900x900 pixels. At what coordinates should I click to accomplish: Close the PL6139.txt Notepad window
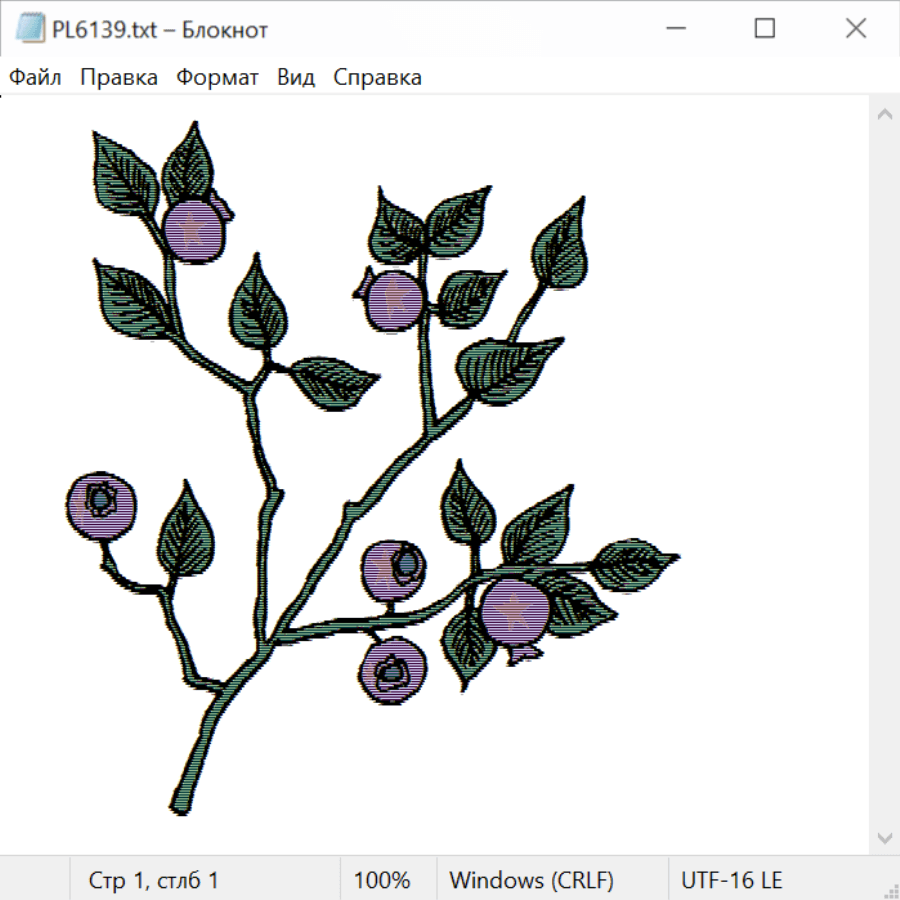(855, 30)
